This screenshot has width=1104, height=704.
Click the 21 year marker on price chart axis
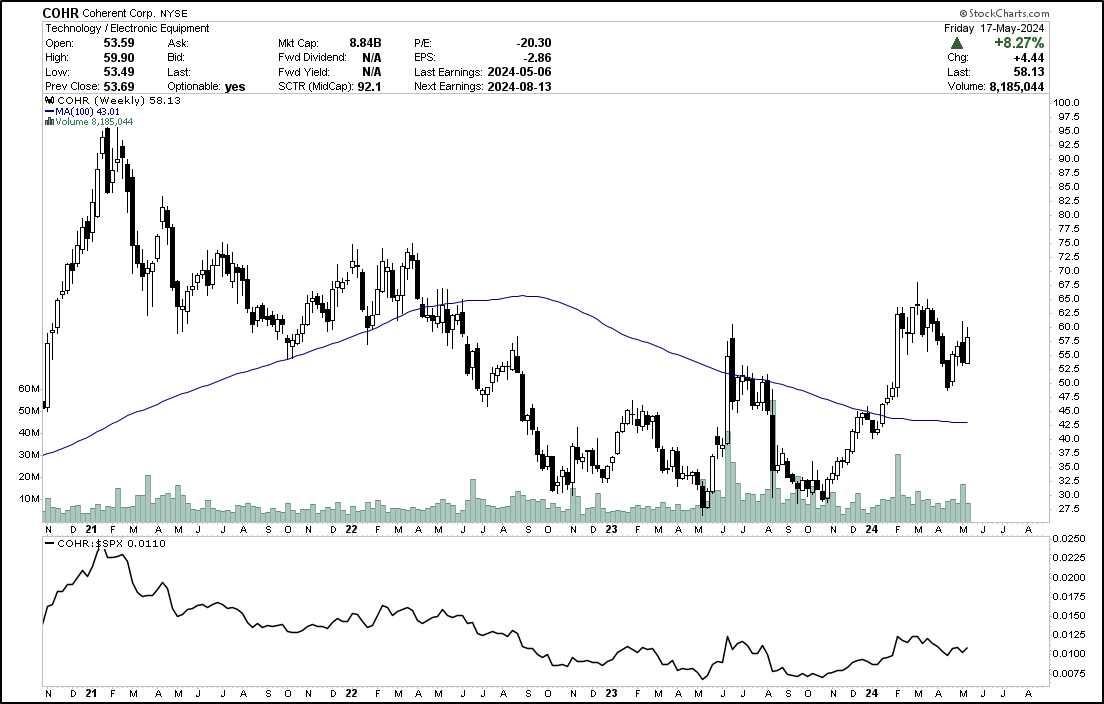pos(91,529)
